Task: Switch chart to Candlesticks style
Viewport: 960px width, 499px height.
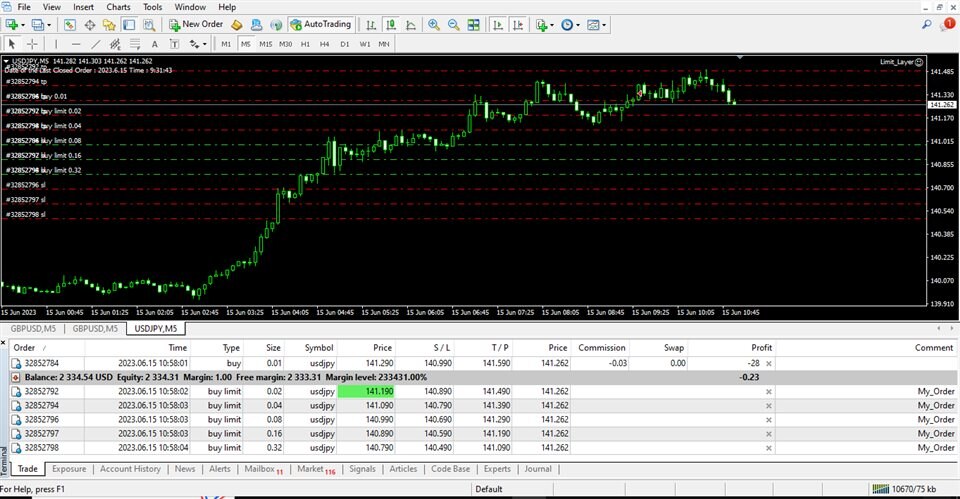Action: point(391,25)
